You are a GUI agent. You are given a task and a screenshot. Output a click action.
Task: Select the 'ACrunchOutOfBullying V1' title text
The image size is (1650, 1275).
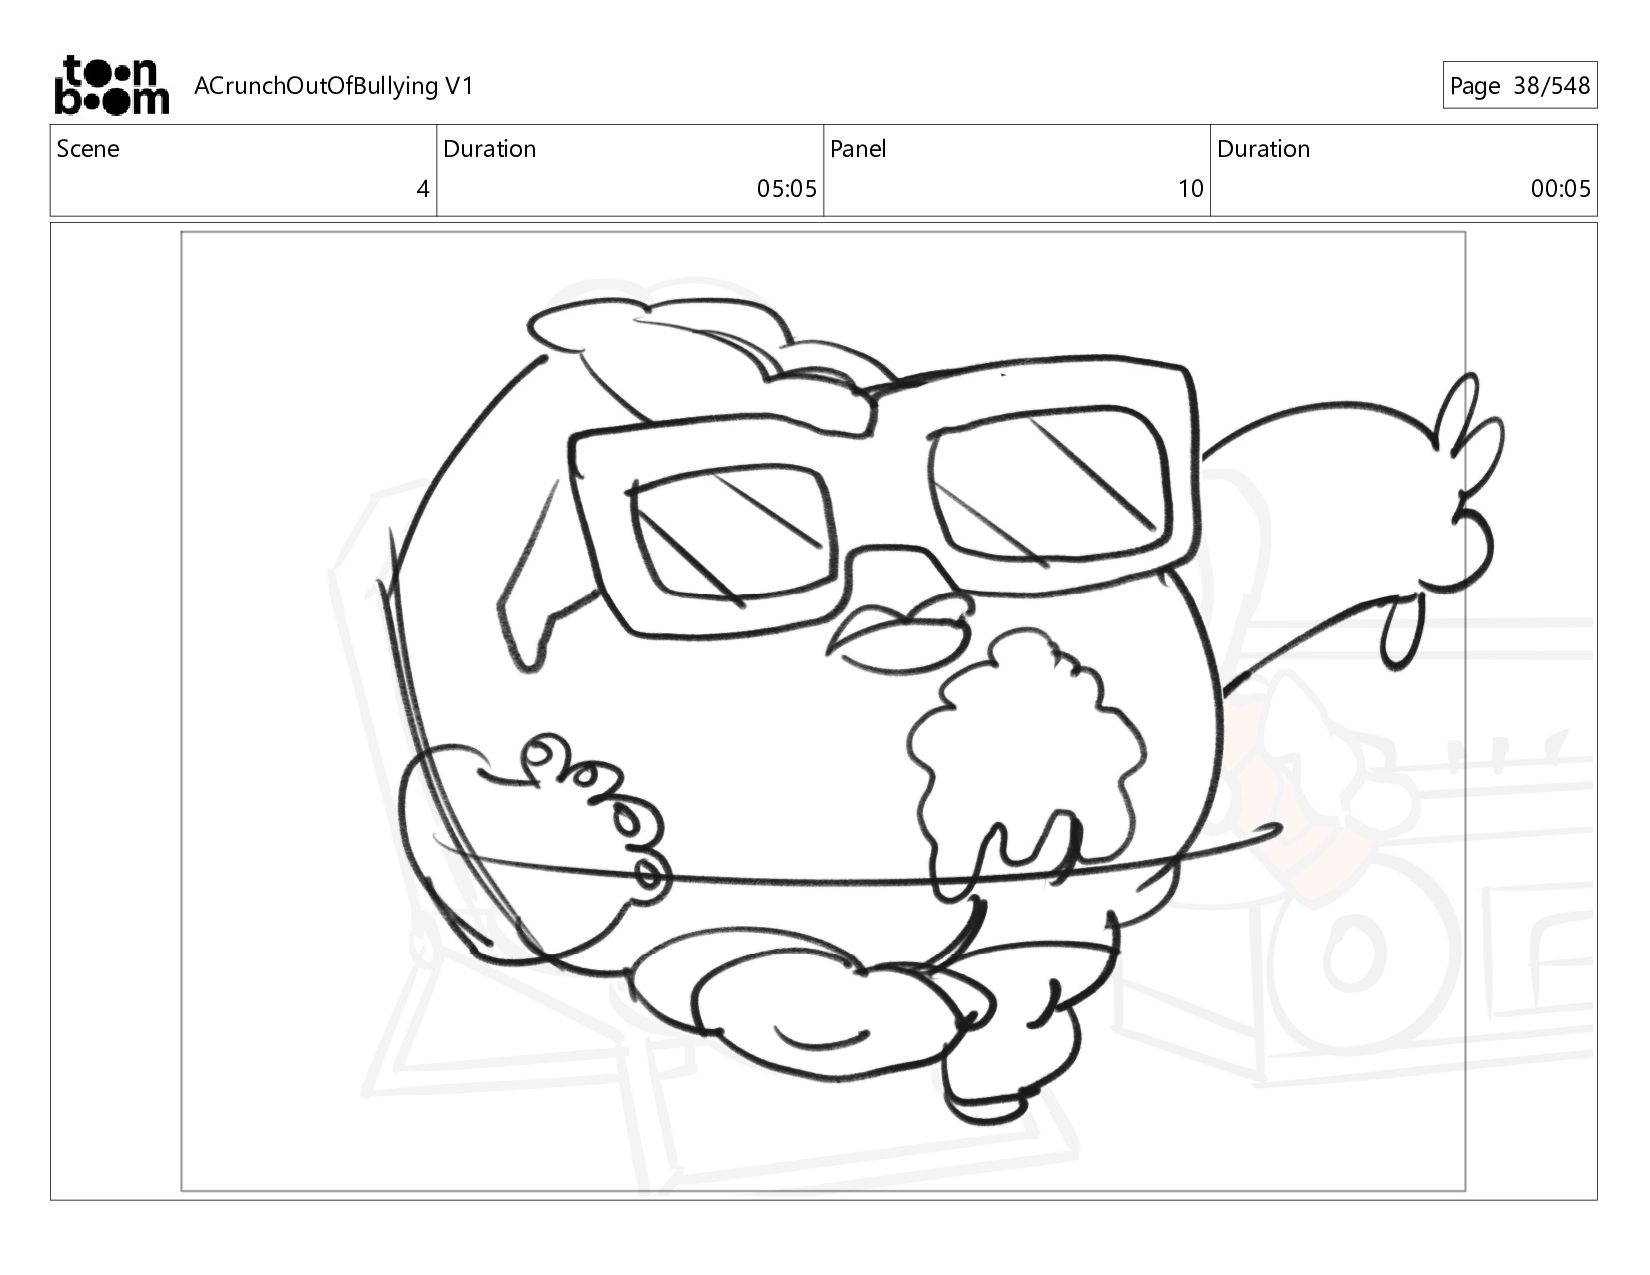[333, 86]
